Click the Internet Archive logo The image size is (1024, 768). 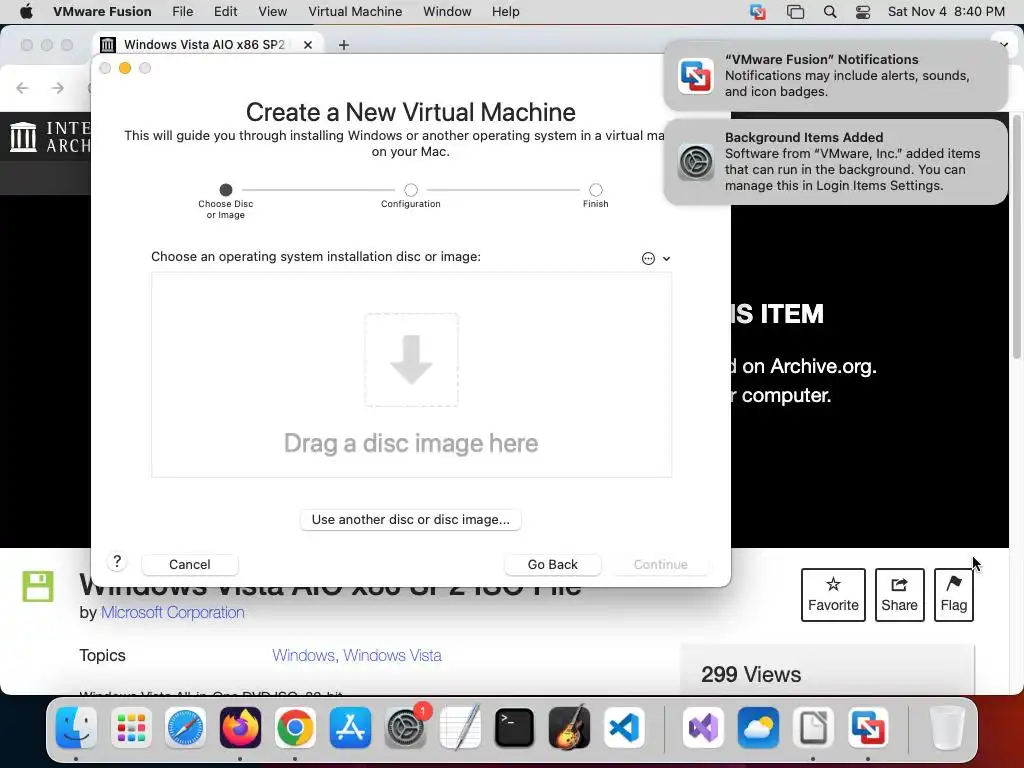click(x=51, y=137)
